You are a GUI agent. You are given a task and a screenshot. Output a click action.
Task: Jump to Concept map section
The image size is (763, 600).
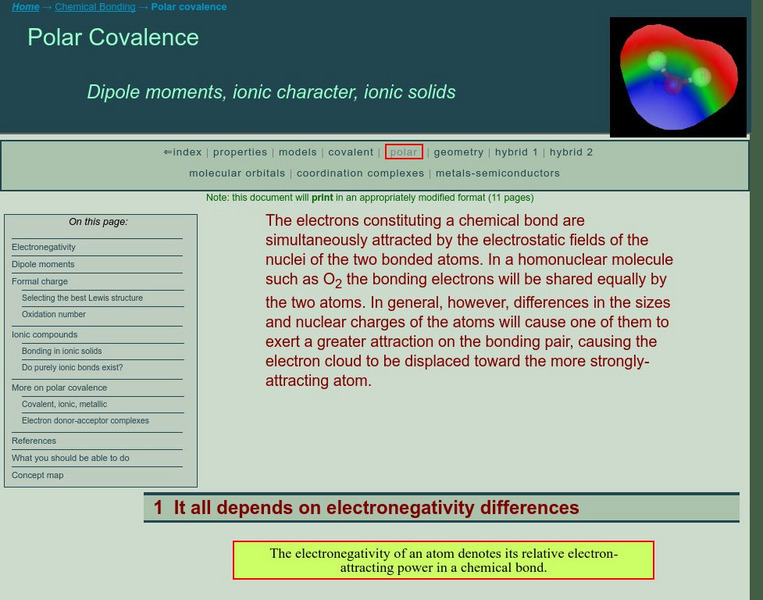[x=37, y=475]
